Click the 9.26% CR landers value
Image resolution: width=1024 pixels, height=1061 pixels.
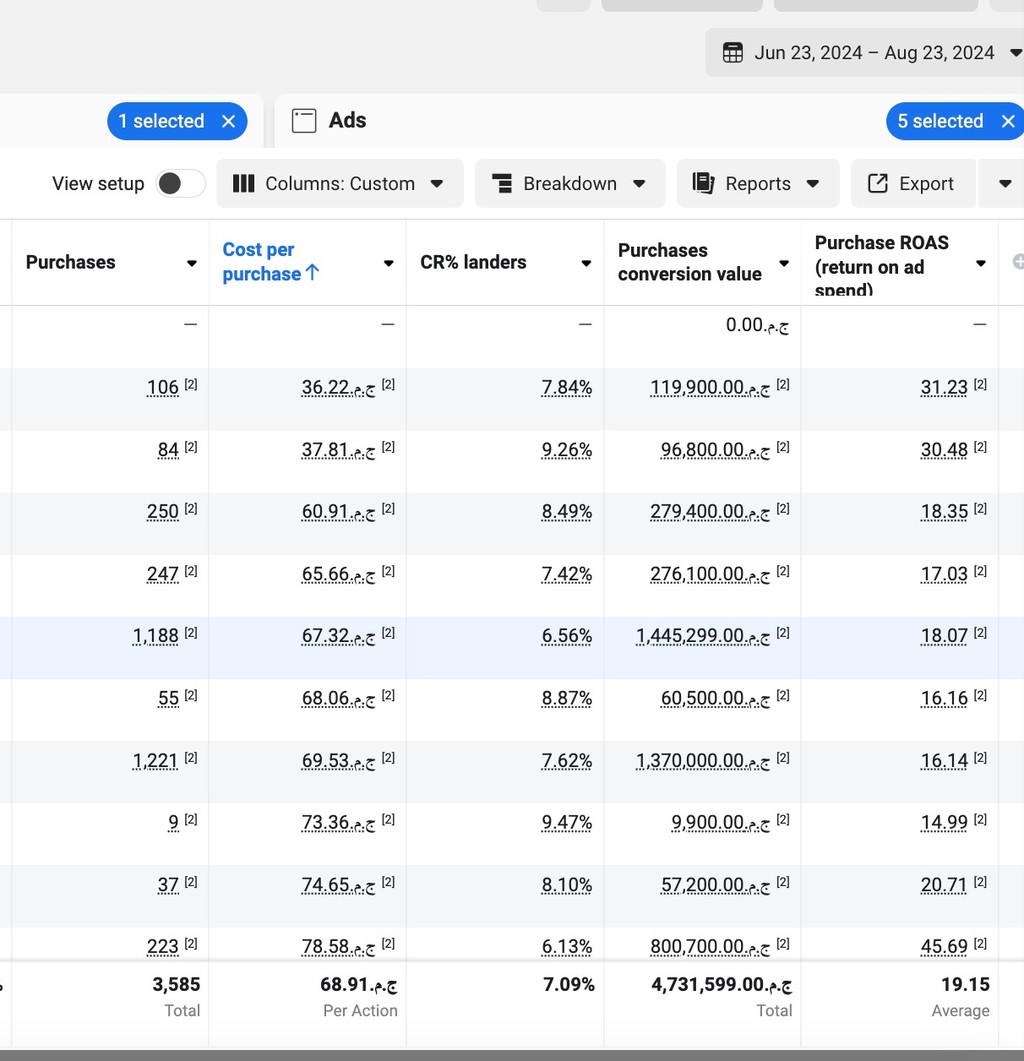566,450
